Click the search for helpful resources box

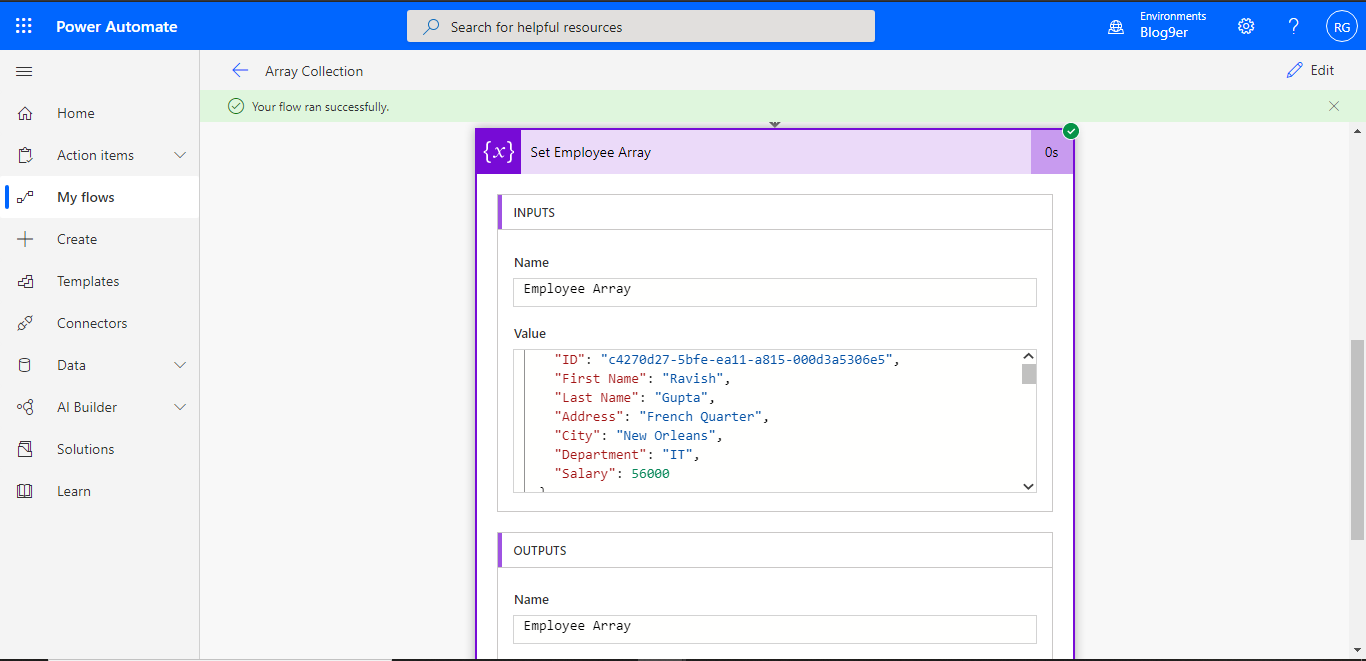tap(641, 27)
